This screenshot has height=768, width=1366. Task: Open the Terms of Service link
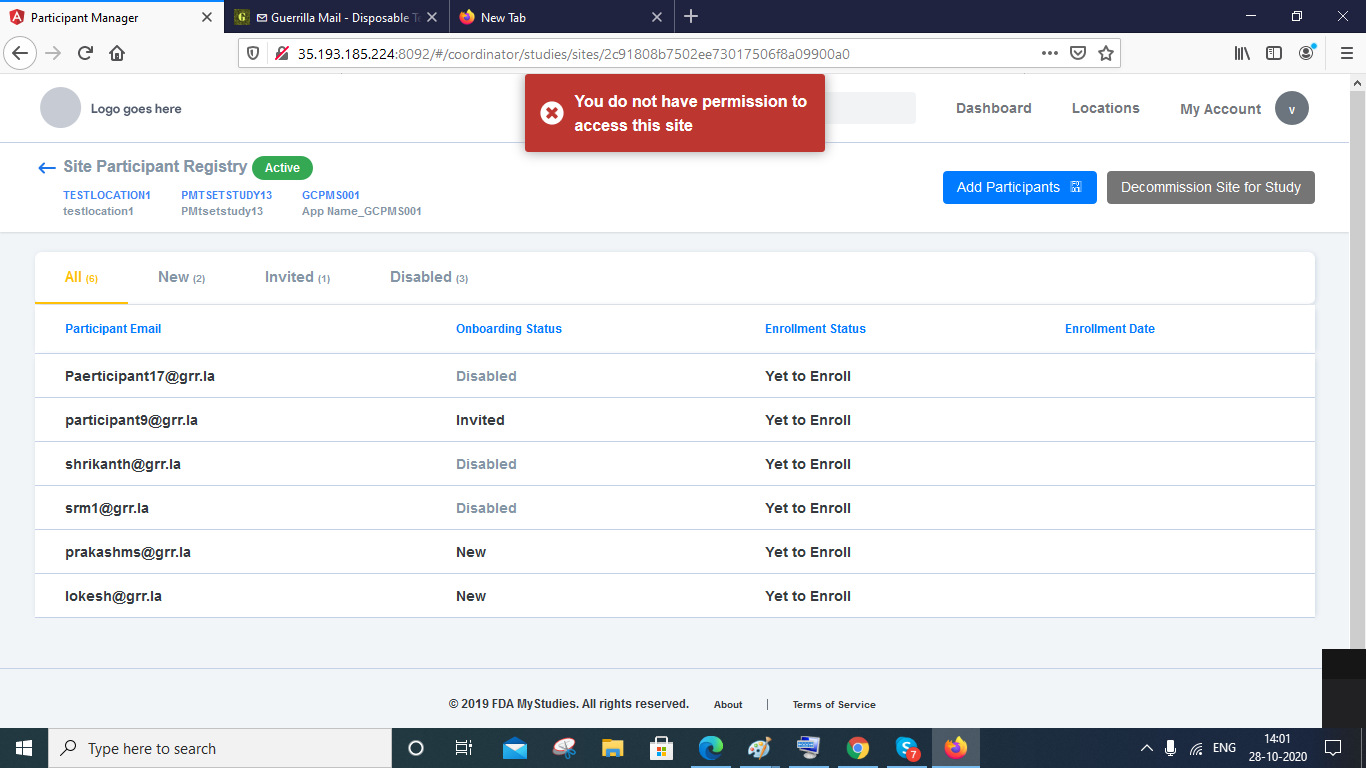(x=834, y=704)
